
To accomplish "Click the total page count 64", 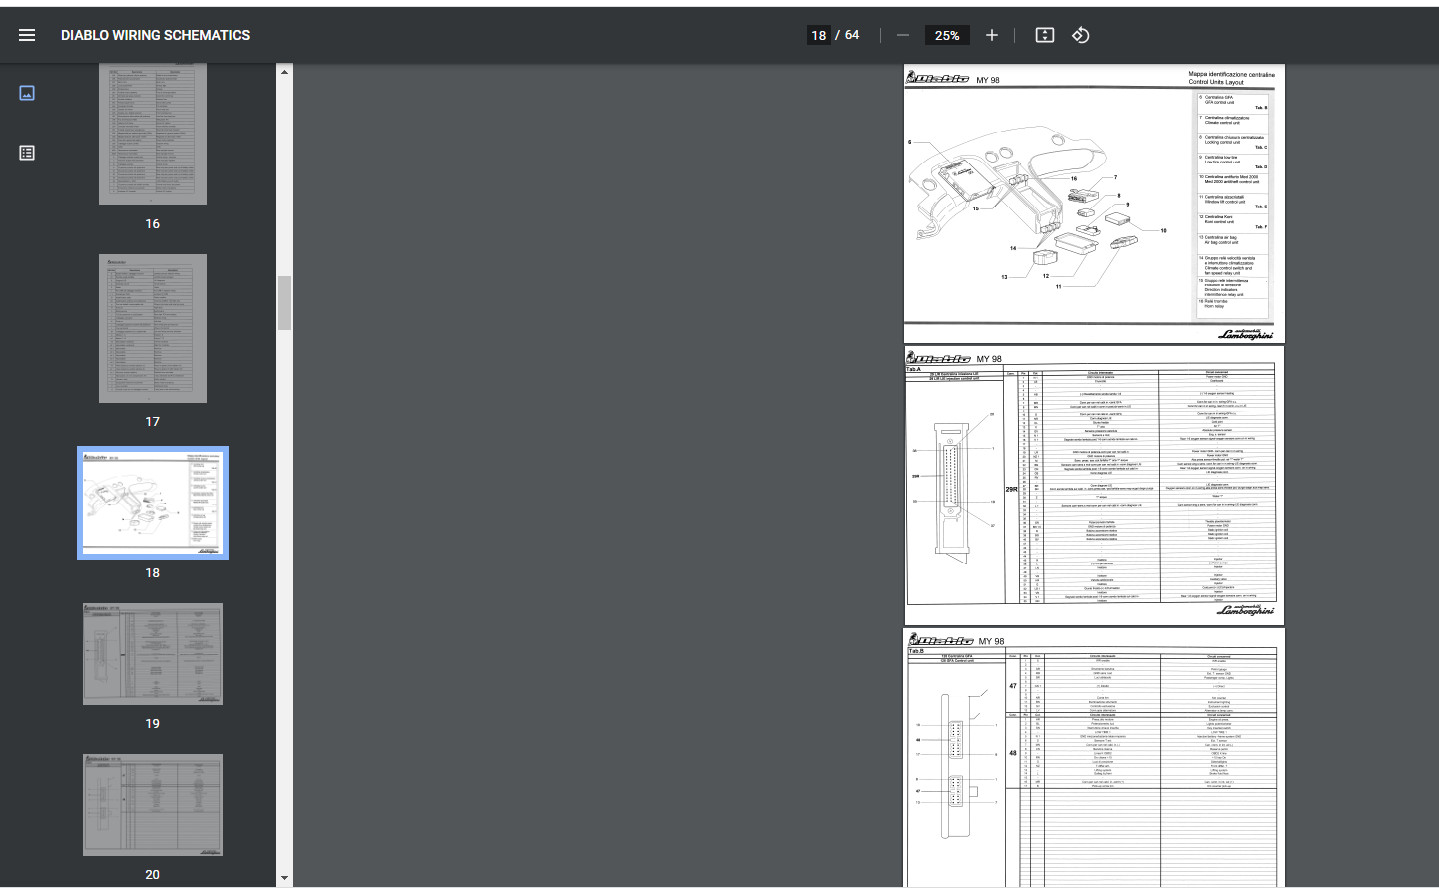I will tap(852, 35).
